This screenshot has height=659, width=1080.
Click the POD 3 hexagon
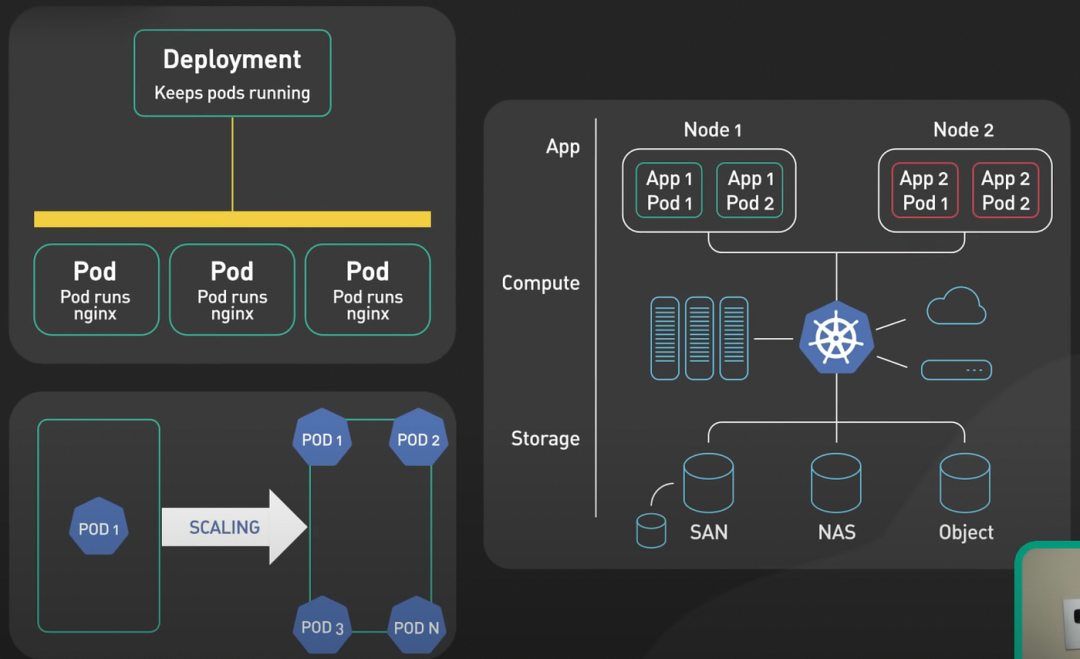click(322, 625)
